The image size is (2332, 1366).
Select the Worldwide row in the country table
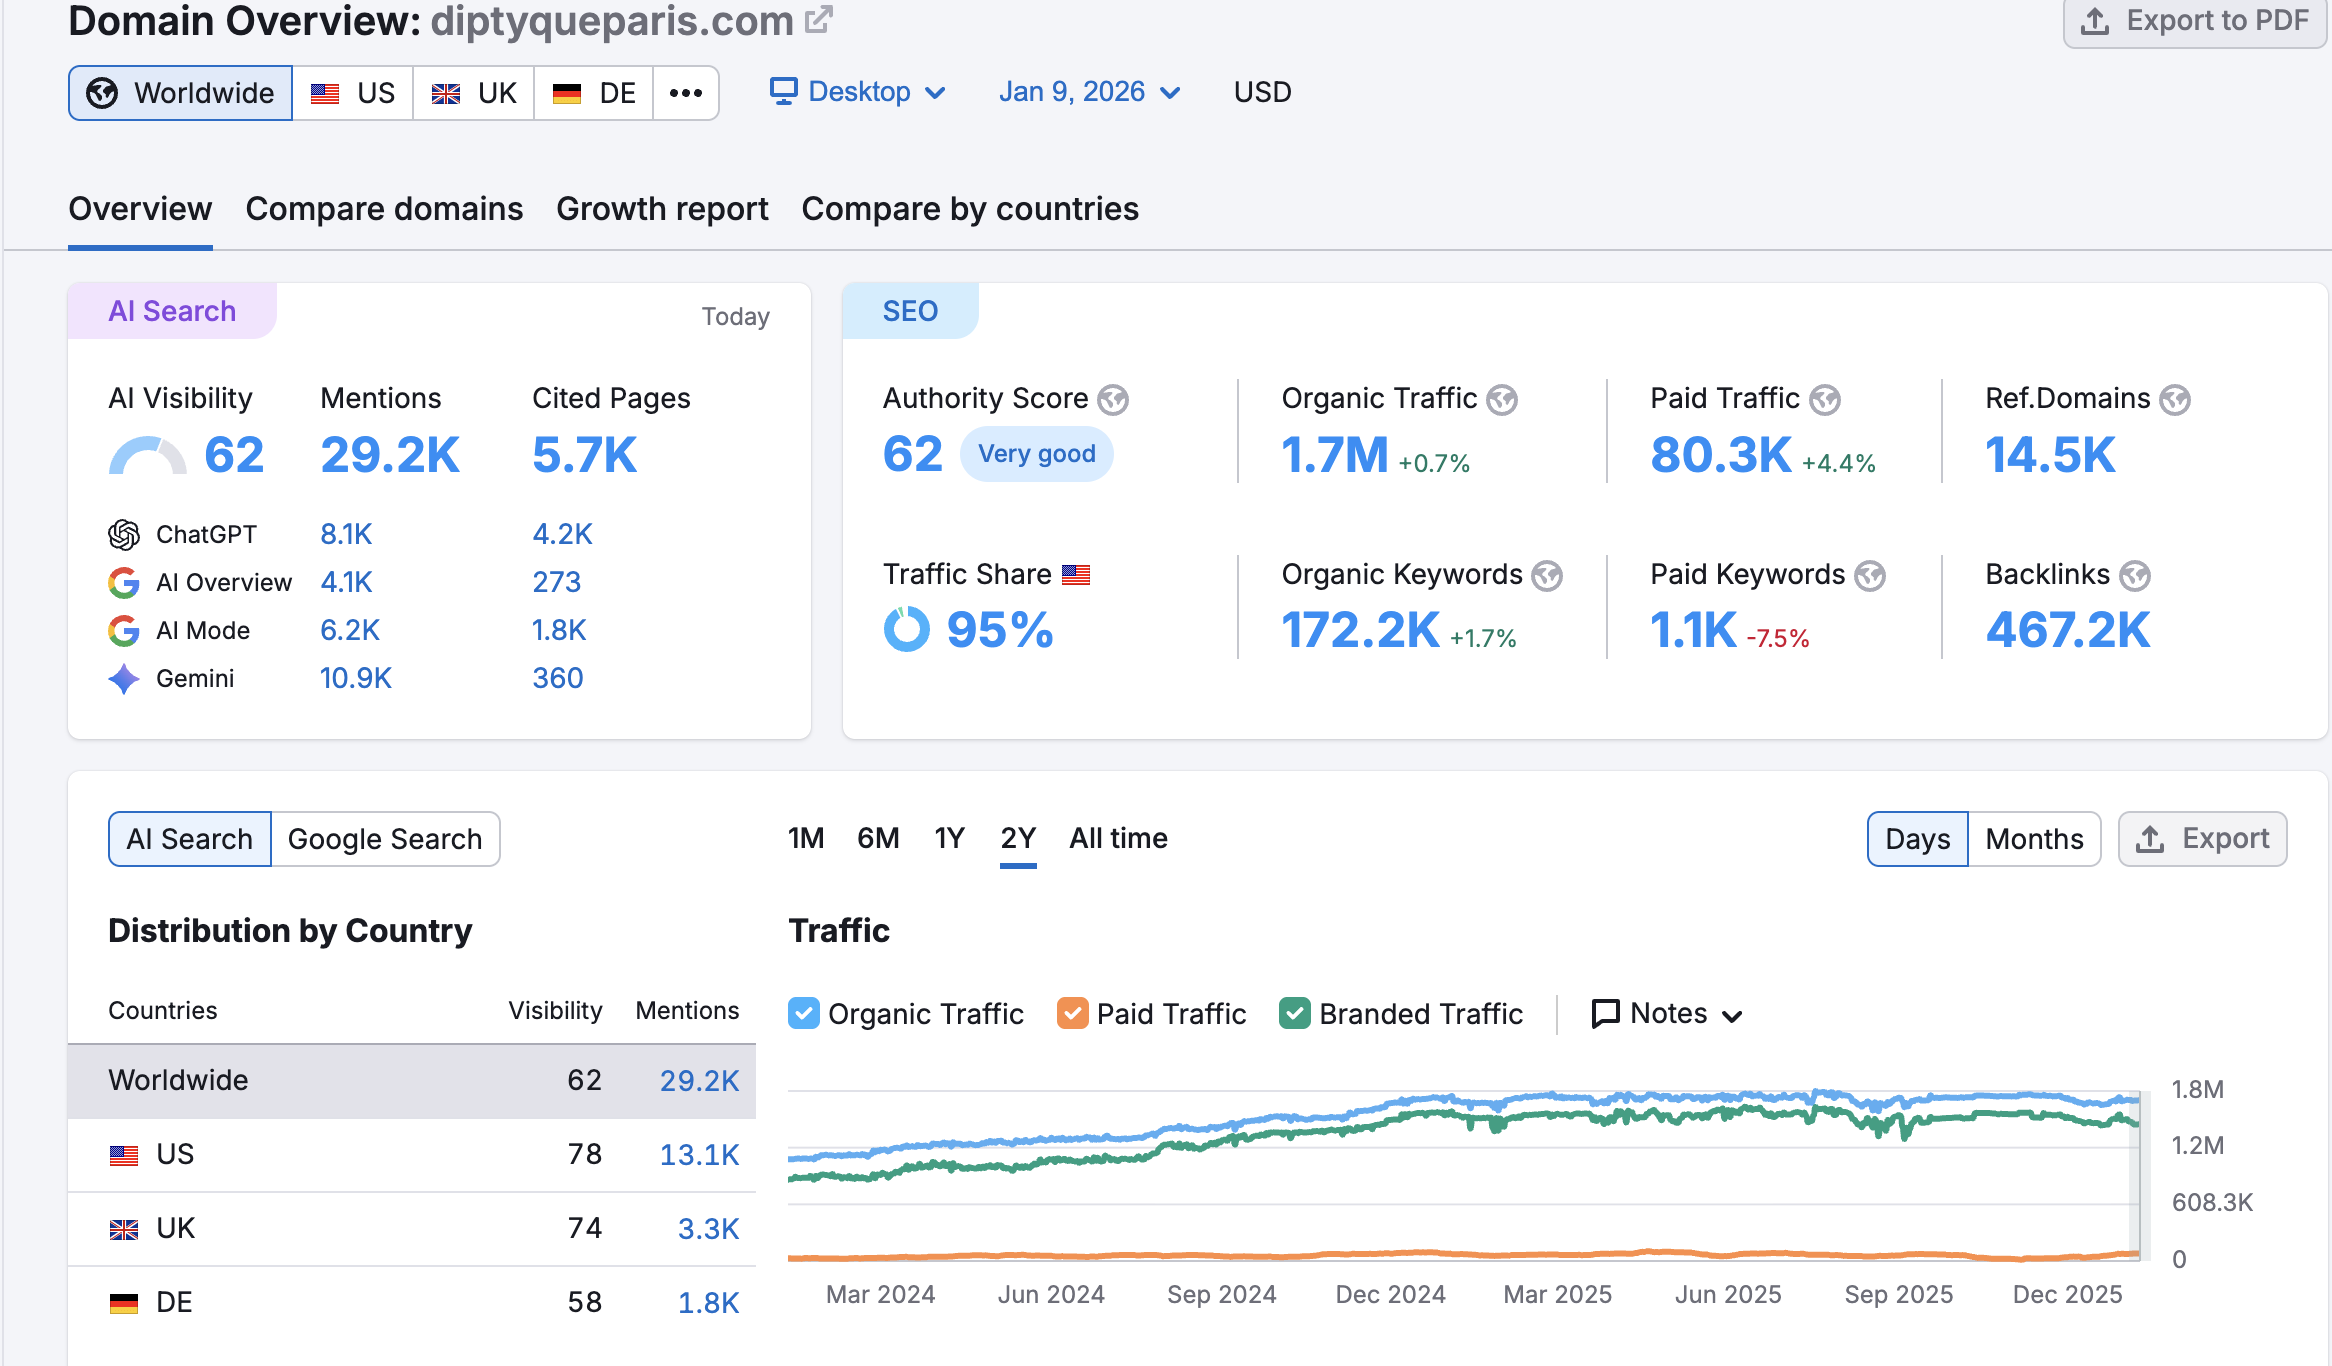coord(412,1081)
